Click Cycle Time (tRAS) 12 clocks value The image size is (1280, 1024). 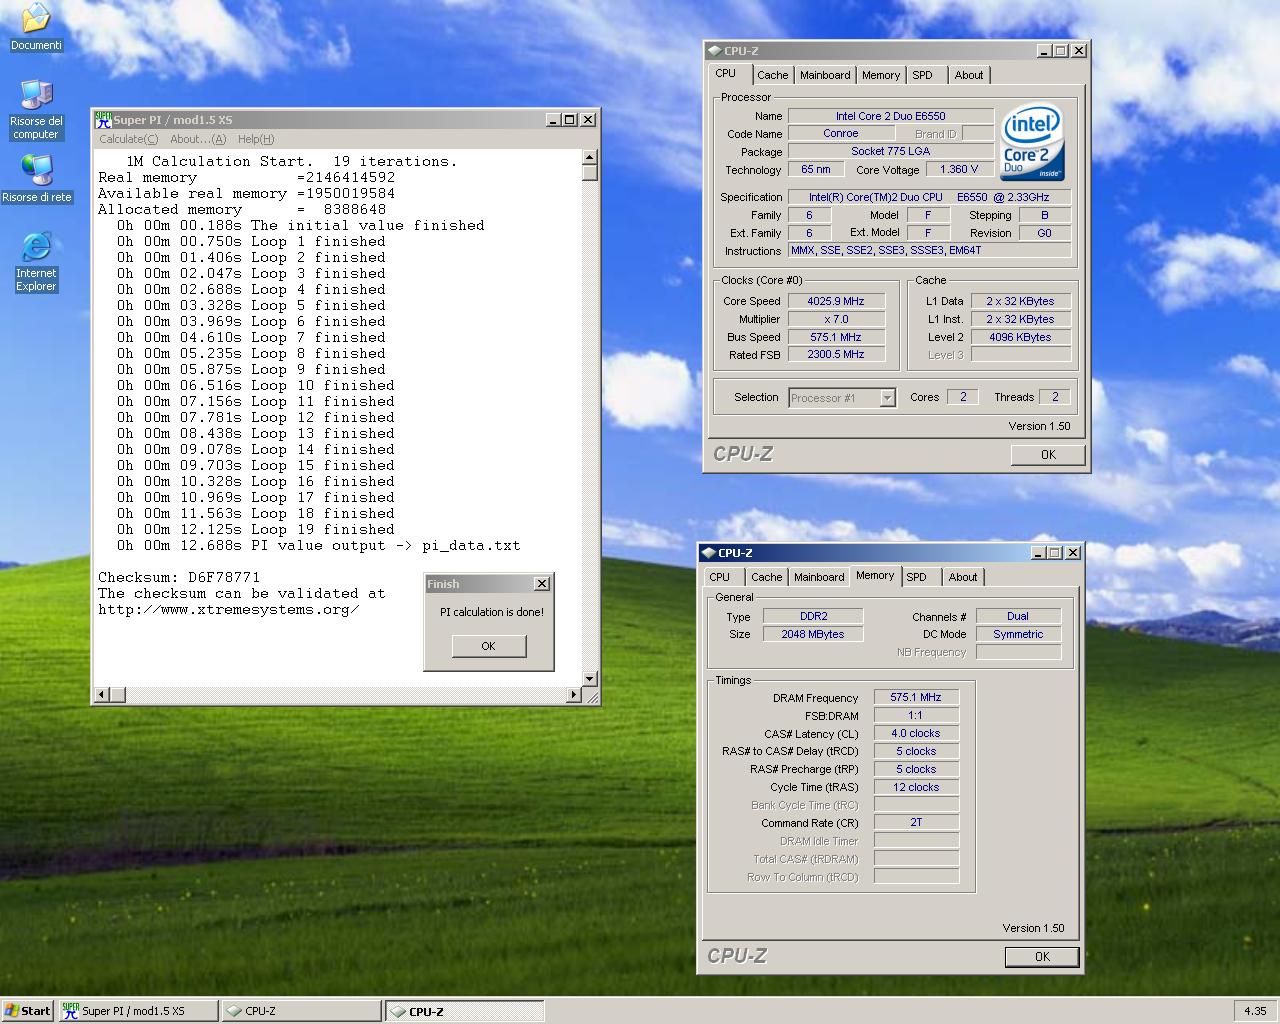(x=916, y=787)
